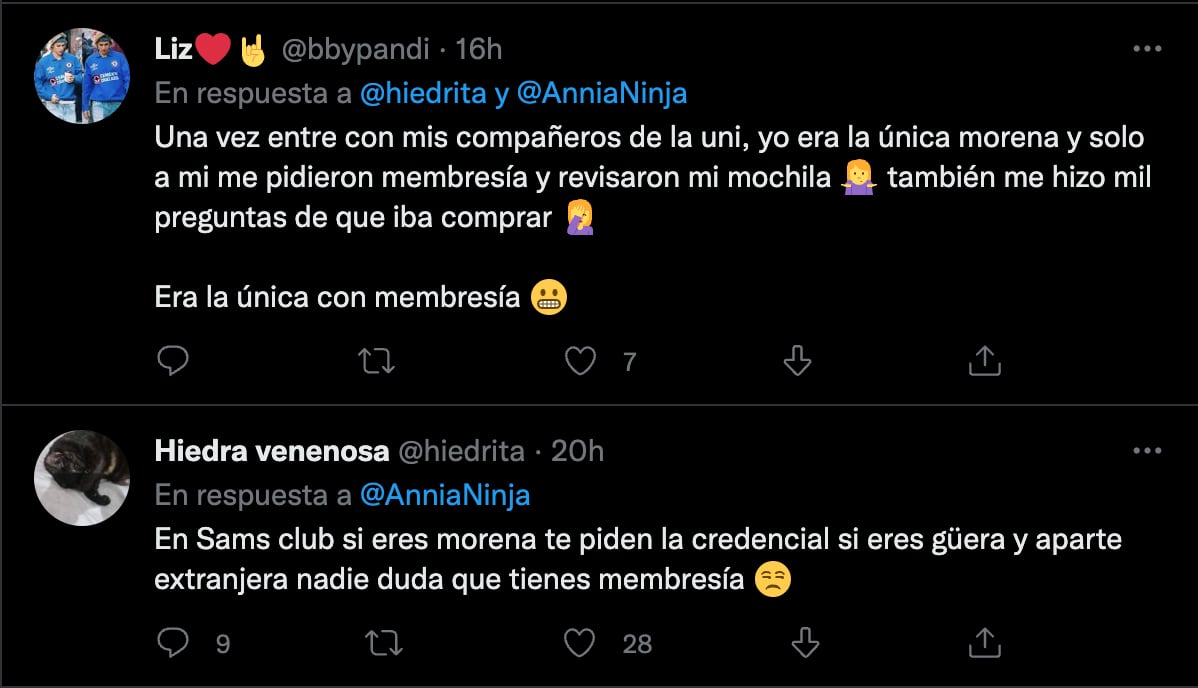Share Liz's tweet
The height and width of the screenshot is (688, 1198).
[985, 361]
